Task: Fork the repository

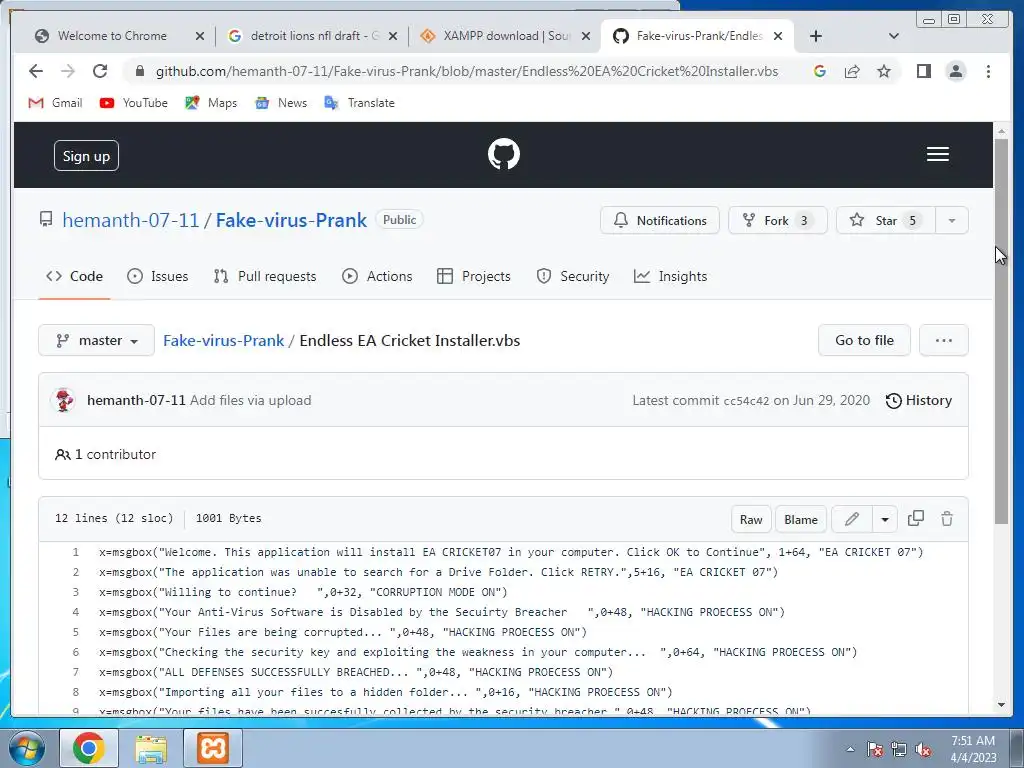Action: tap(777, 221)
